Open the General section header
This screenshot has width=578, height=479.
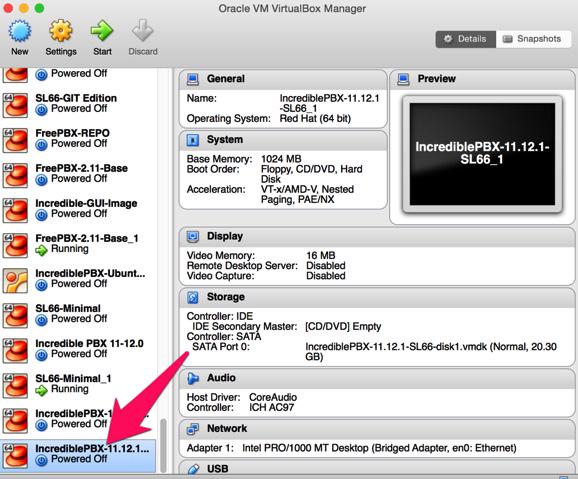(283, 79)
